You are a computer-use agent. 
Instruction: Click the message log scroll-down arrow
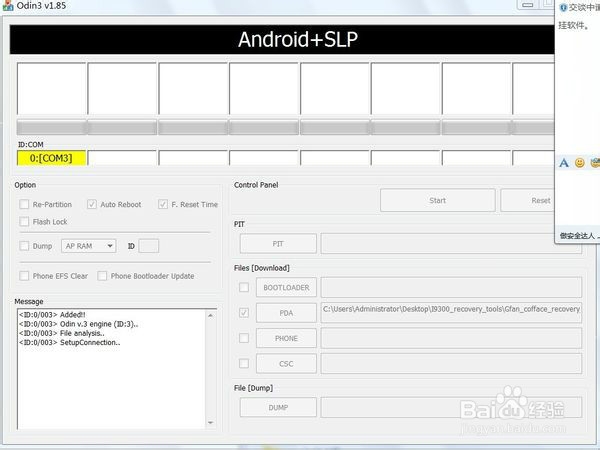pyautogui.click(x=210, y=422)
